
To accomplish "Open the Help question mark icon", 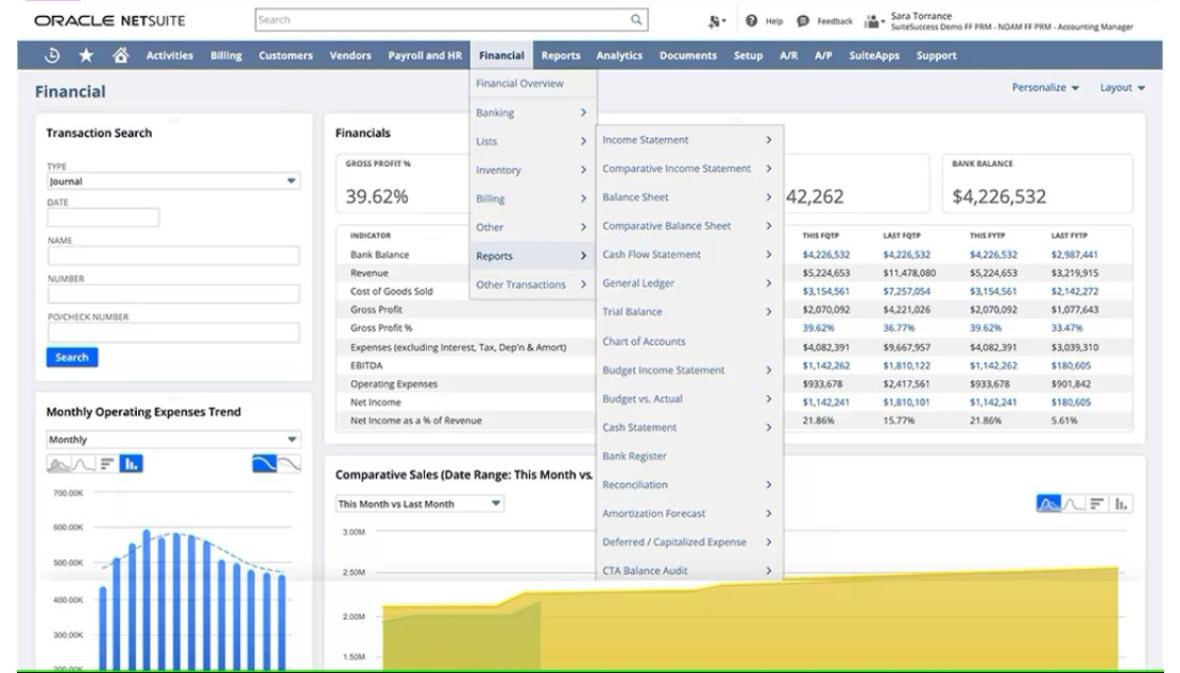I will coord(751,20).
